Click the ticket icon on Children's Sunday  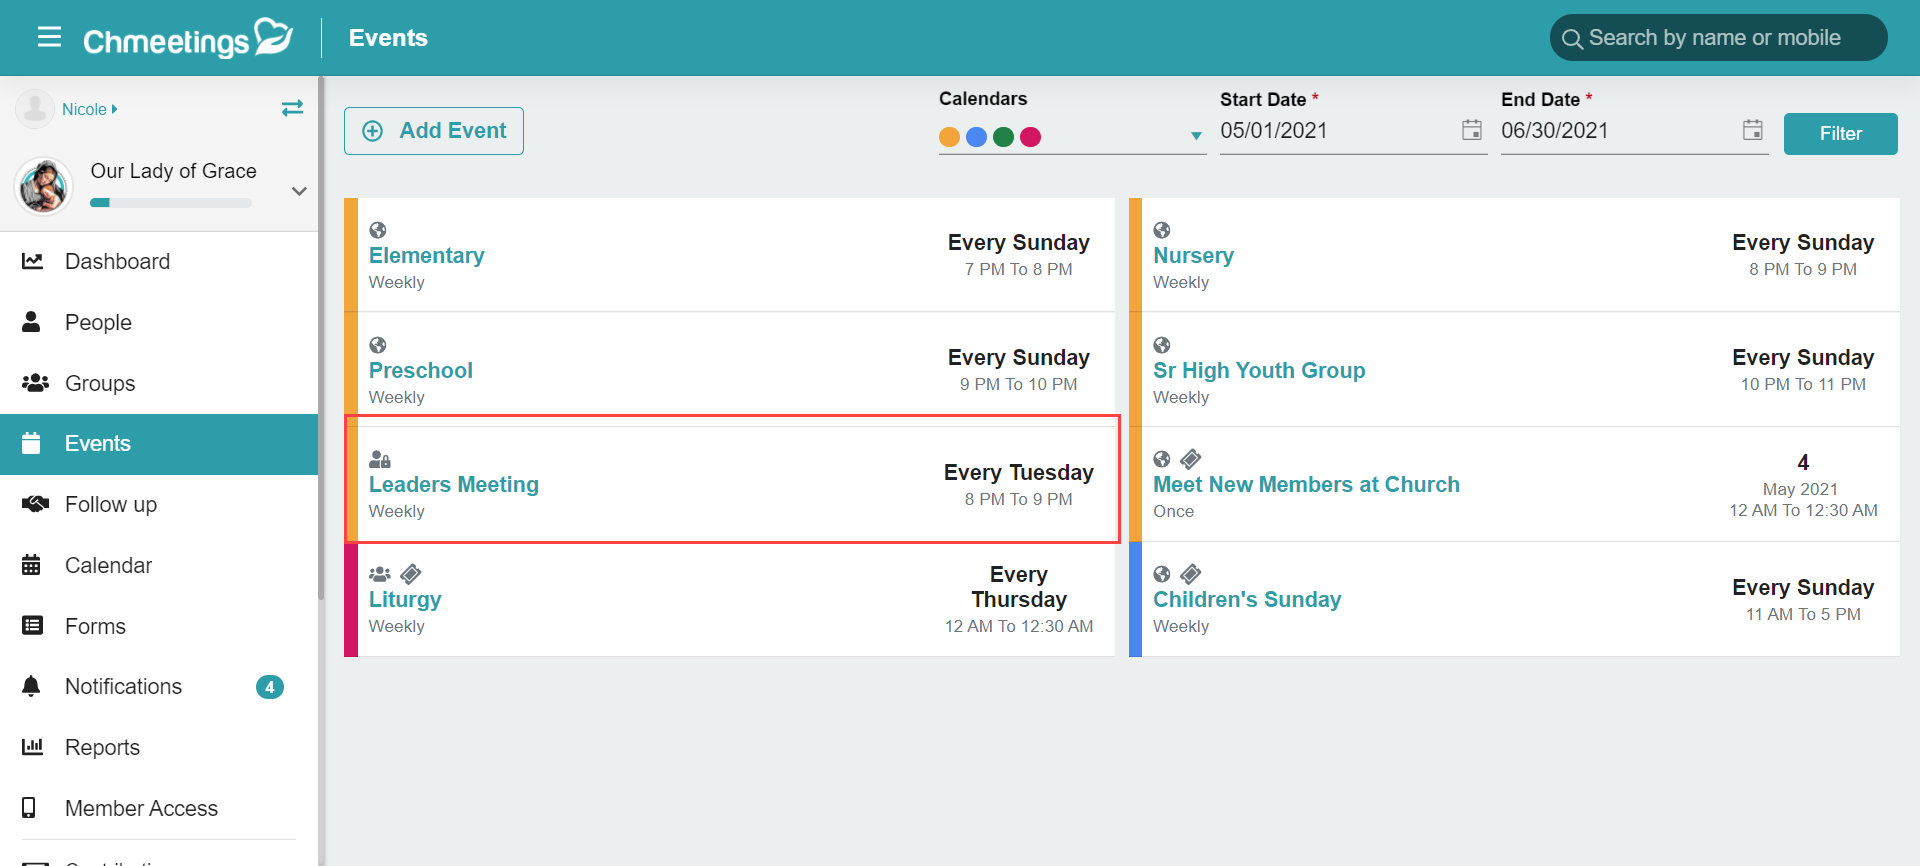pos(1190,574)
